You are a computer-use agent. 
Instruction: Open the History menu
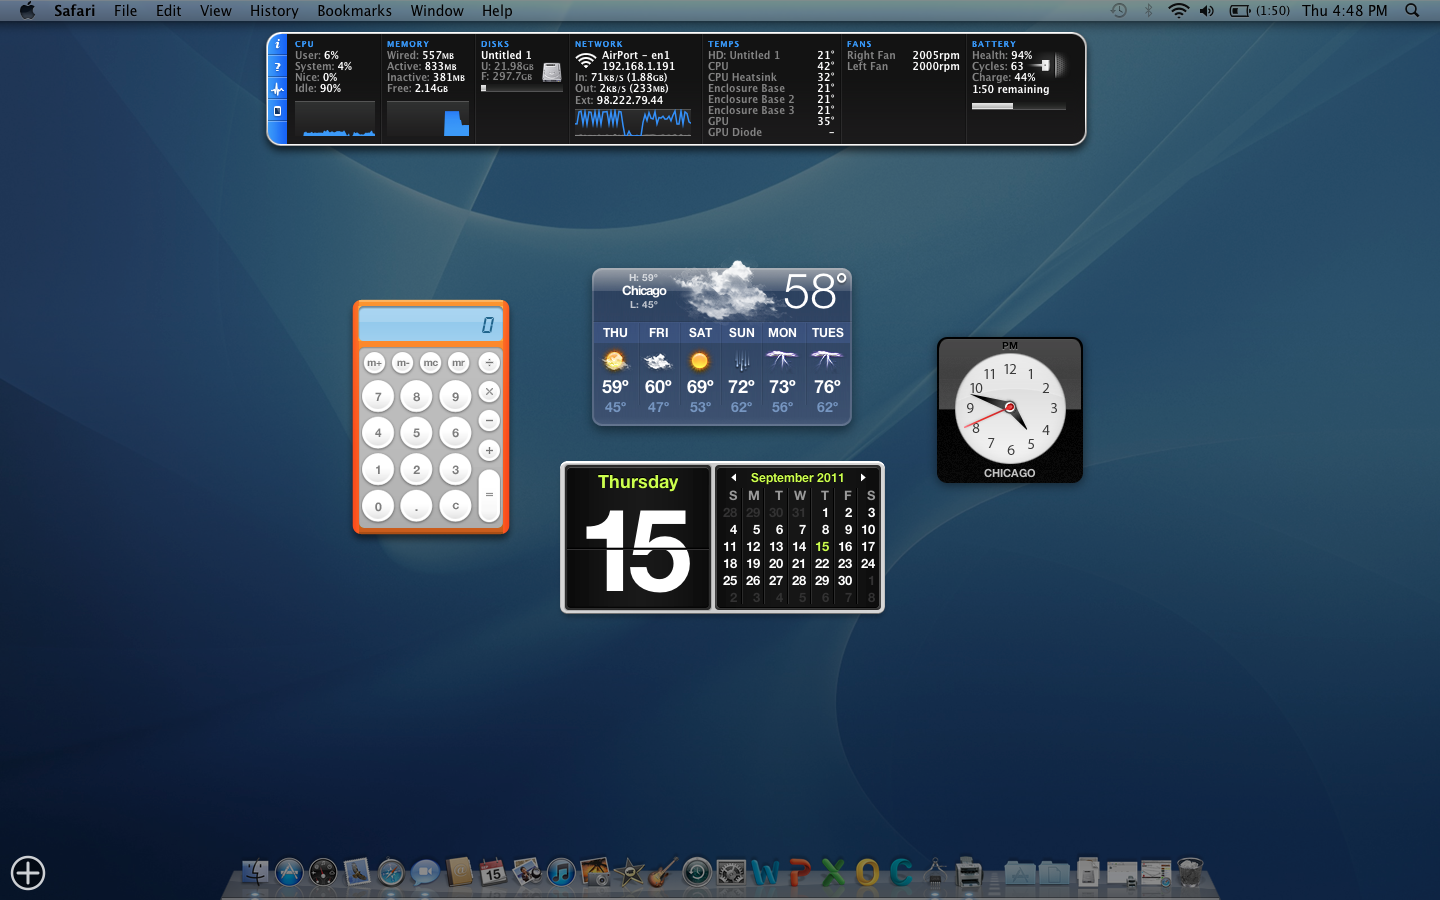point(274,10)
